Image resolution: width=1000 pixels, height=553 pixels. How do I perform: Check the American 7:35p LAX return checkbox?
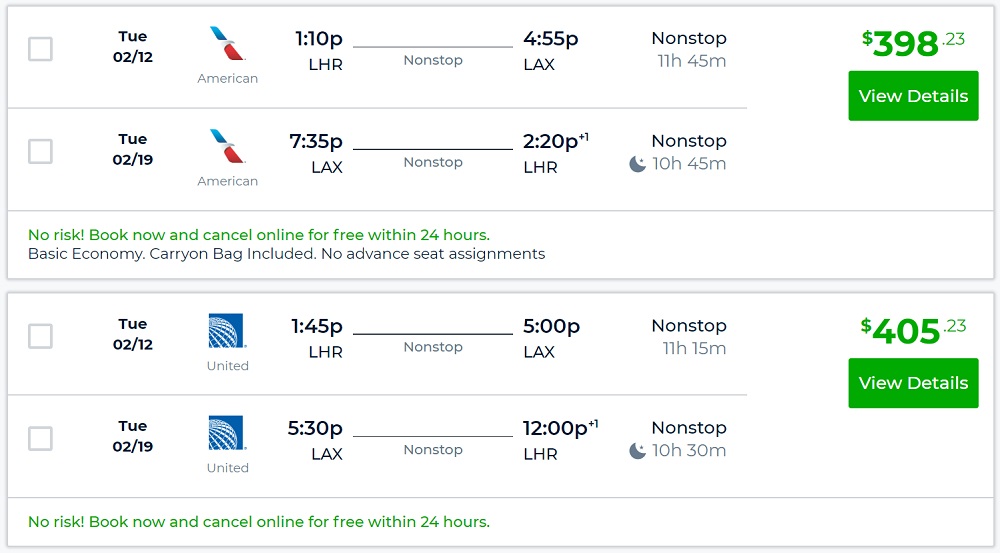(x=40, y=152)
